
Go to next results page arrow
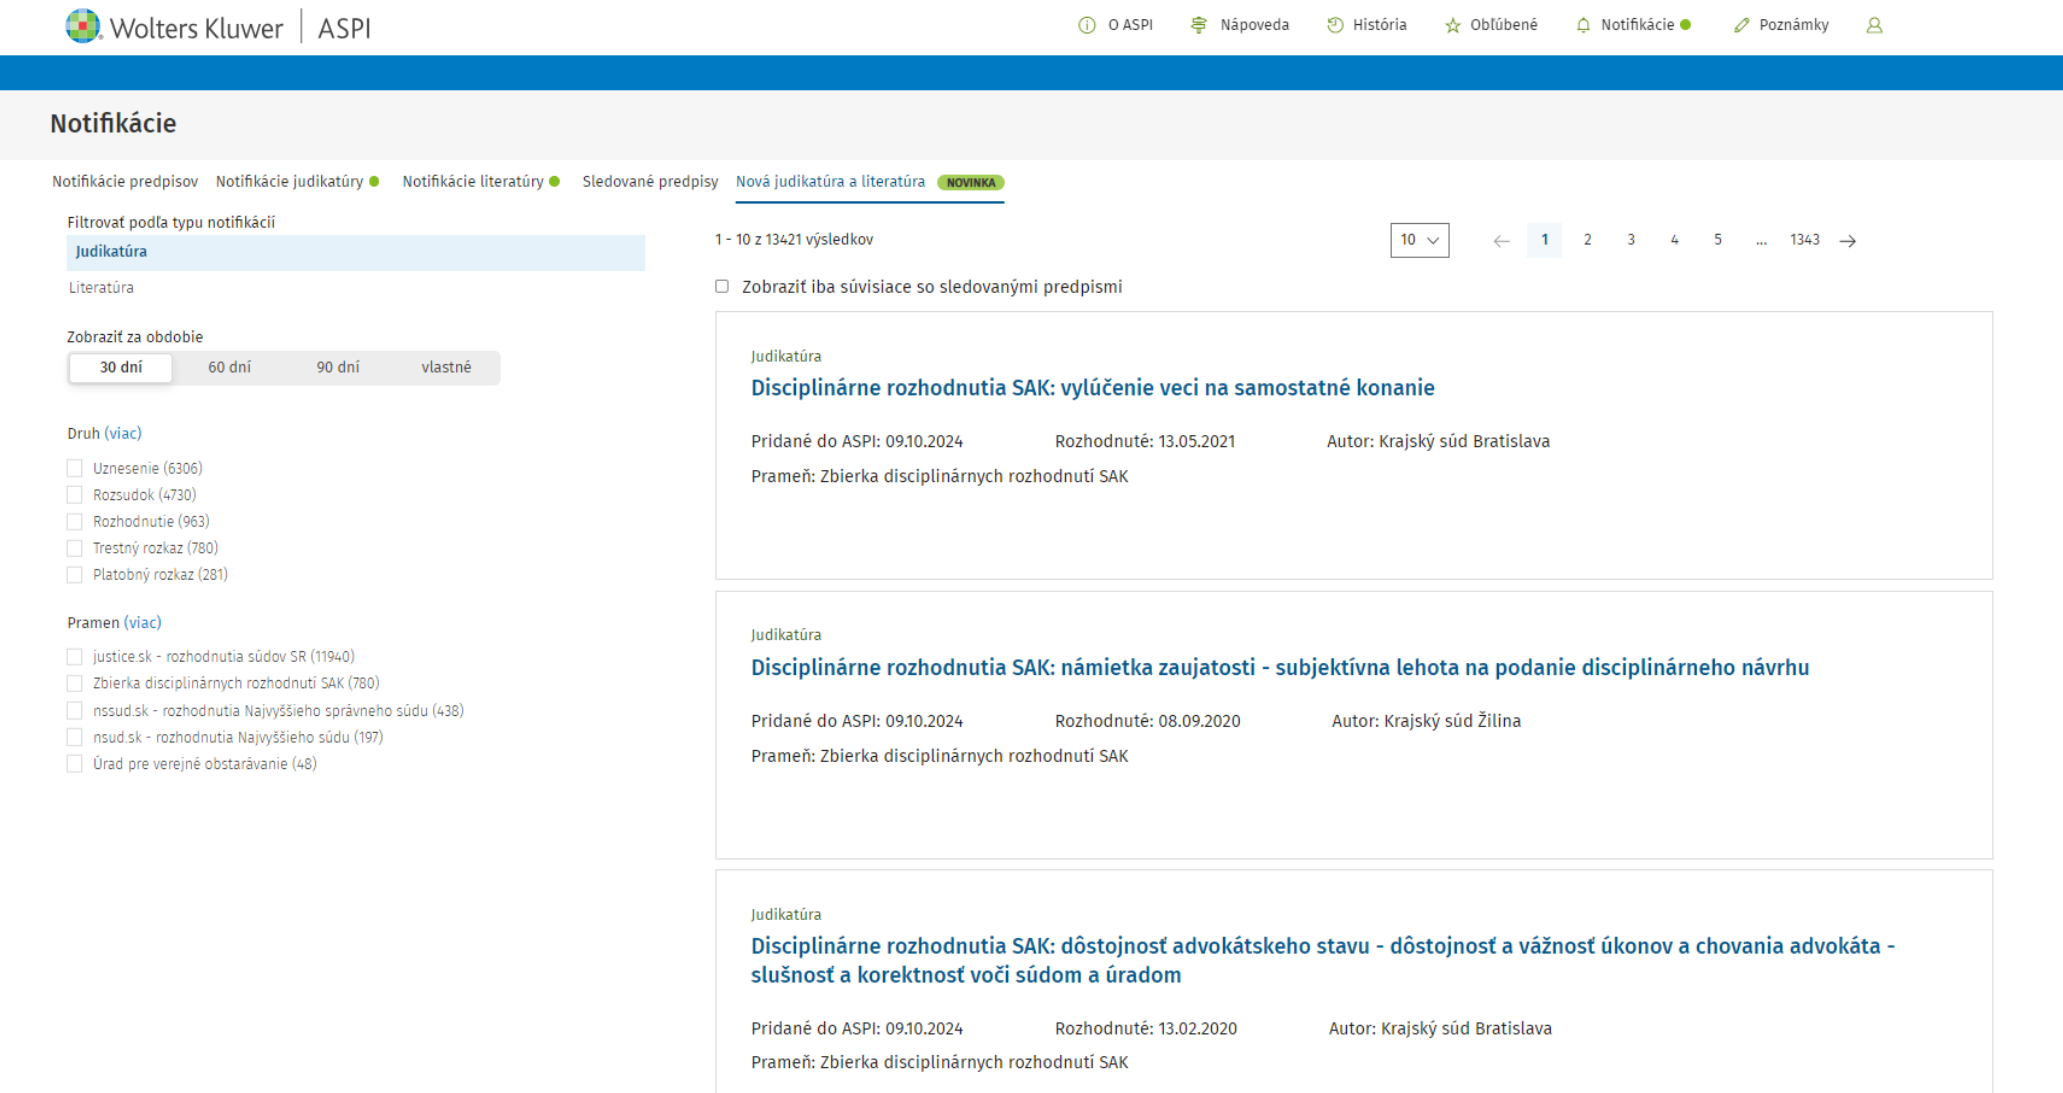coord(1848,241)
